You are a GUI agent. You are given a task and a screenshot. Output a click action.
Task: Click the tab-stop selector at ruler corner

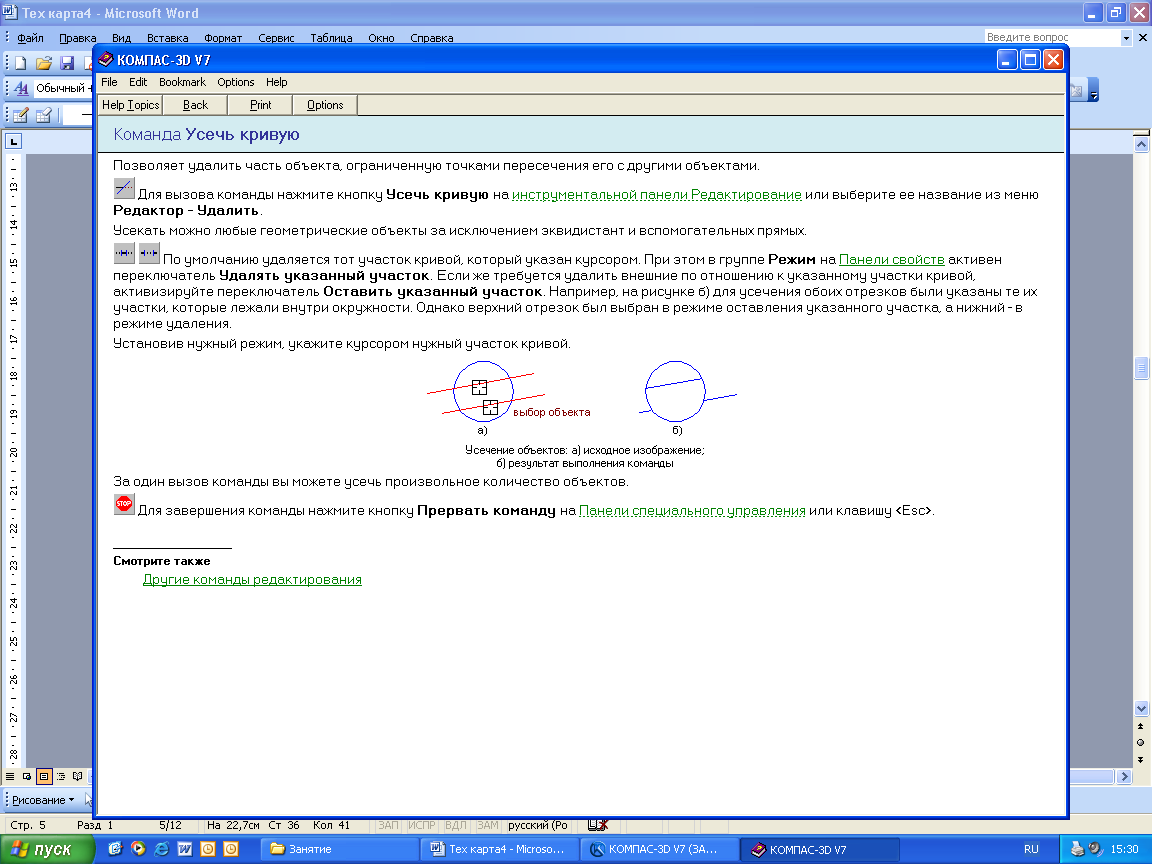(x=14, y=141)
